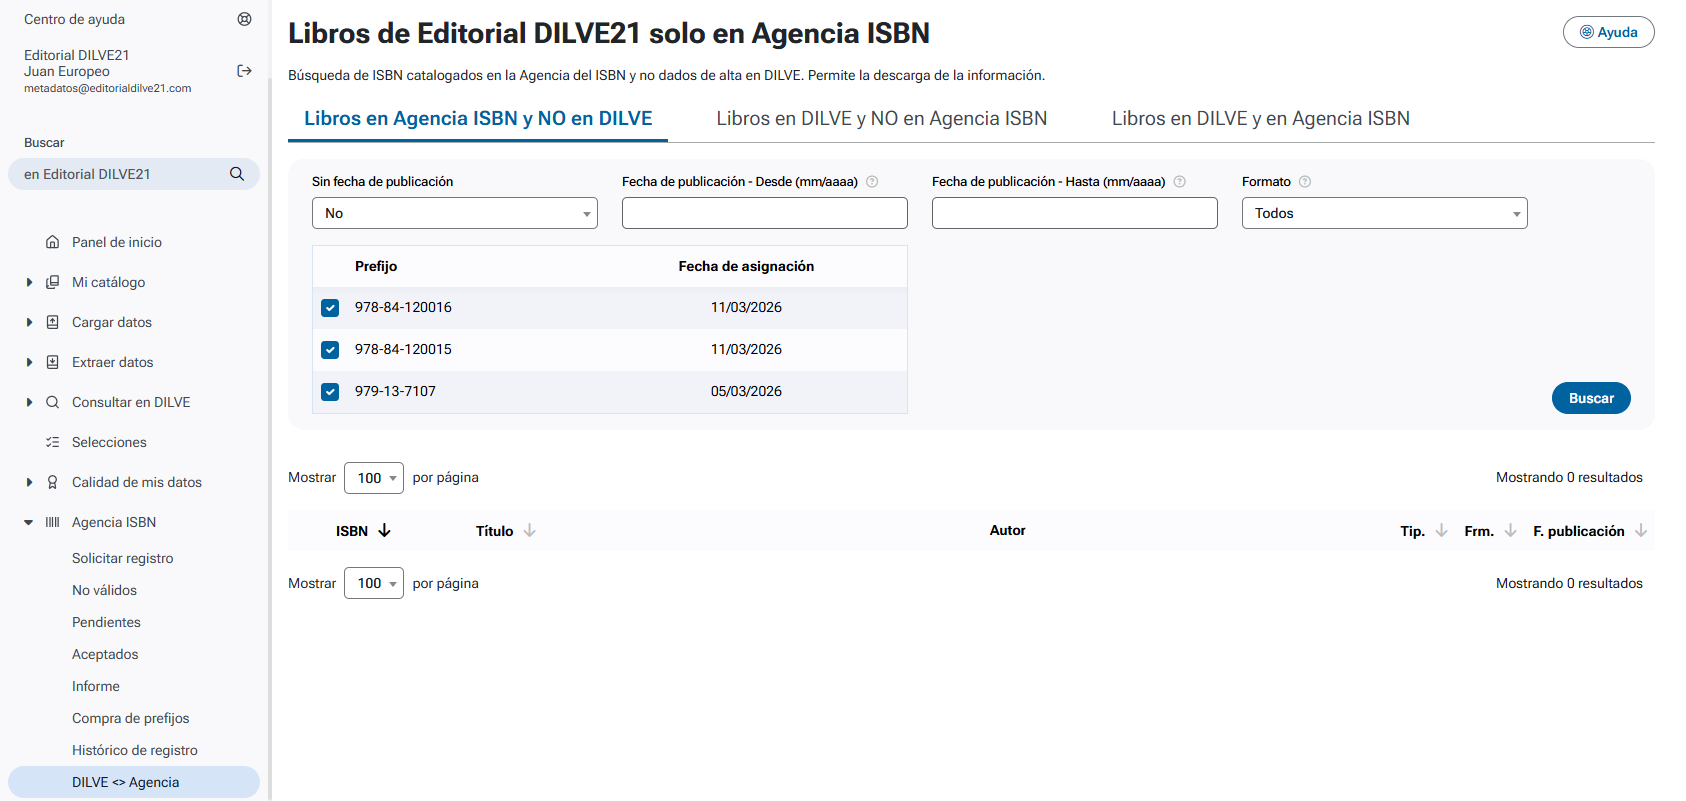Screen dimensions: 1686x801
Task: Click the help icon beside Formato label
Action: click(1304, 182)
